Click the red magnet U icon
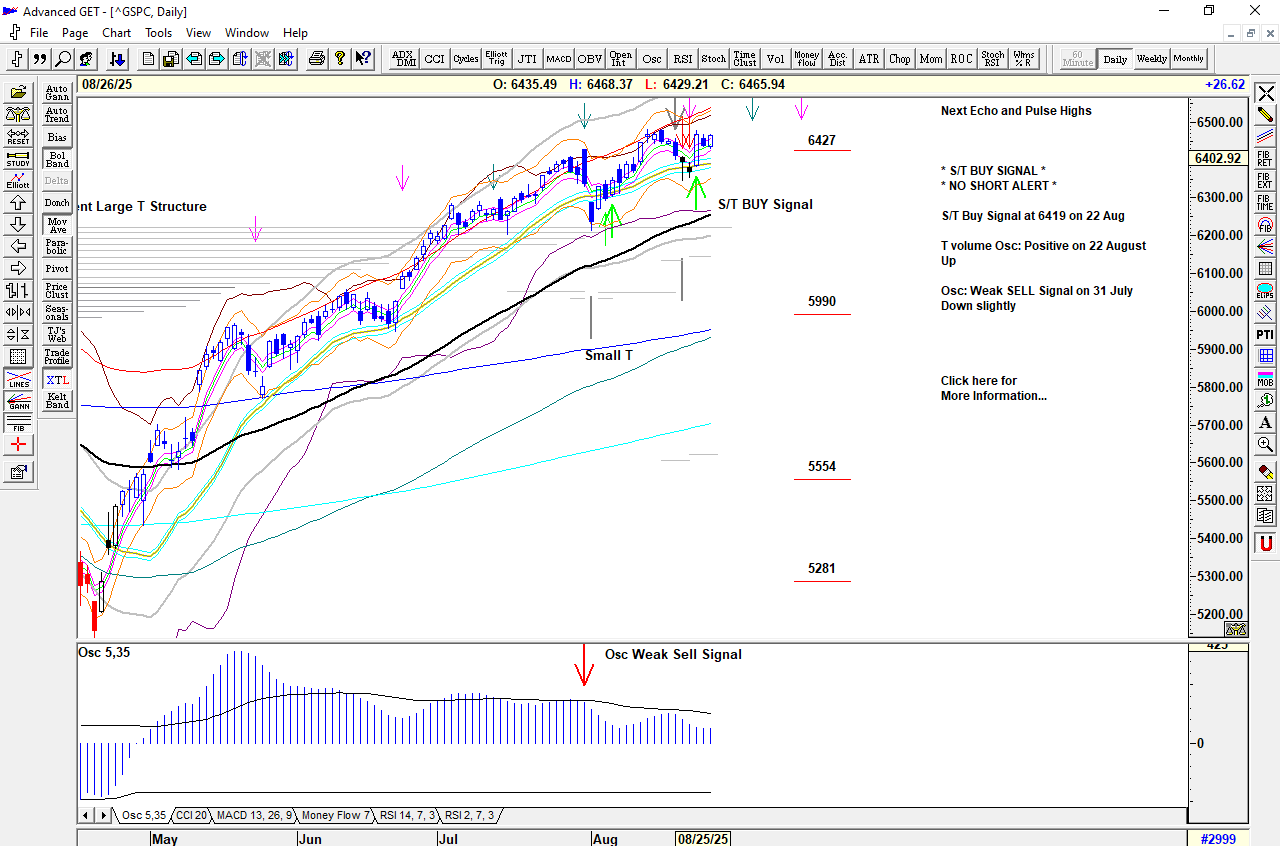1280x846 pixels. pyautogui.click(x=1265, y=543)
